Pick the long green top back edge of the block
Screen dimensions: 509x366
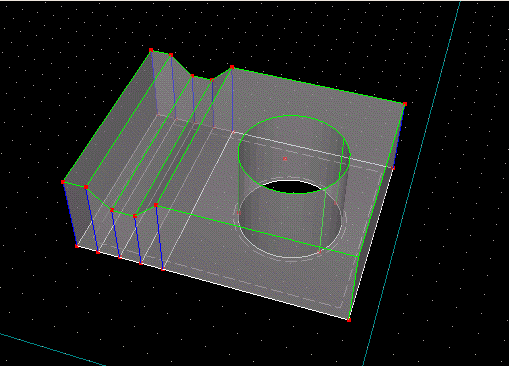pyautogui.click(x=318, y=86)
